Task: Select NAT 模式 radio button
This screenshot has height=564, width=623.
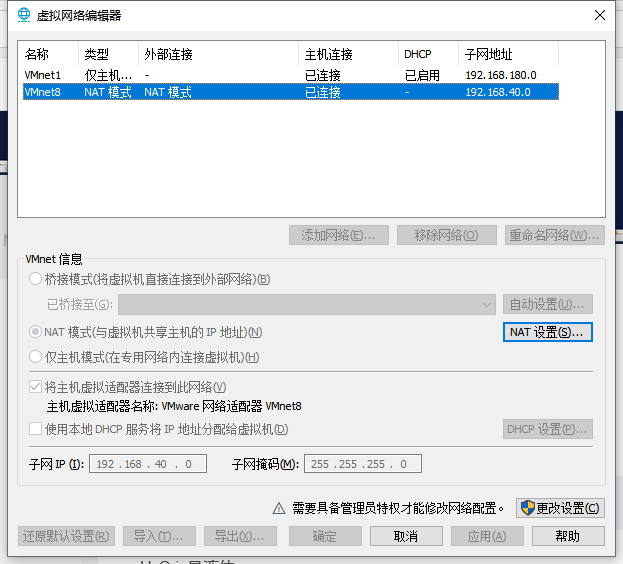Action: click(35, 332)
